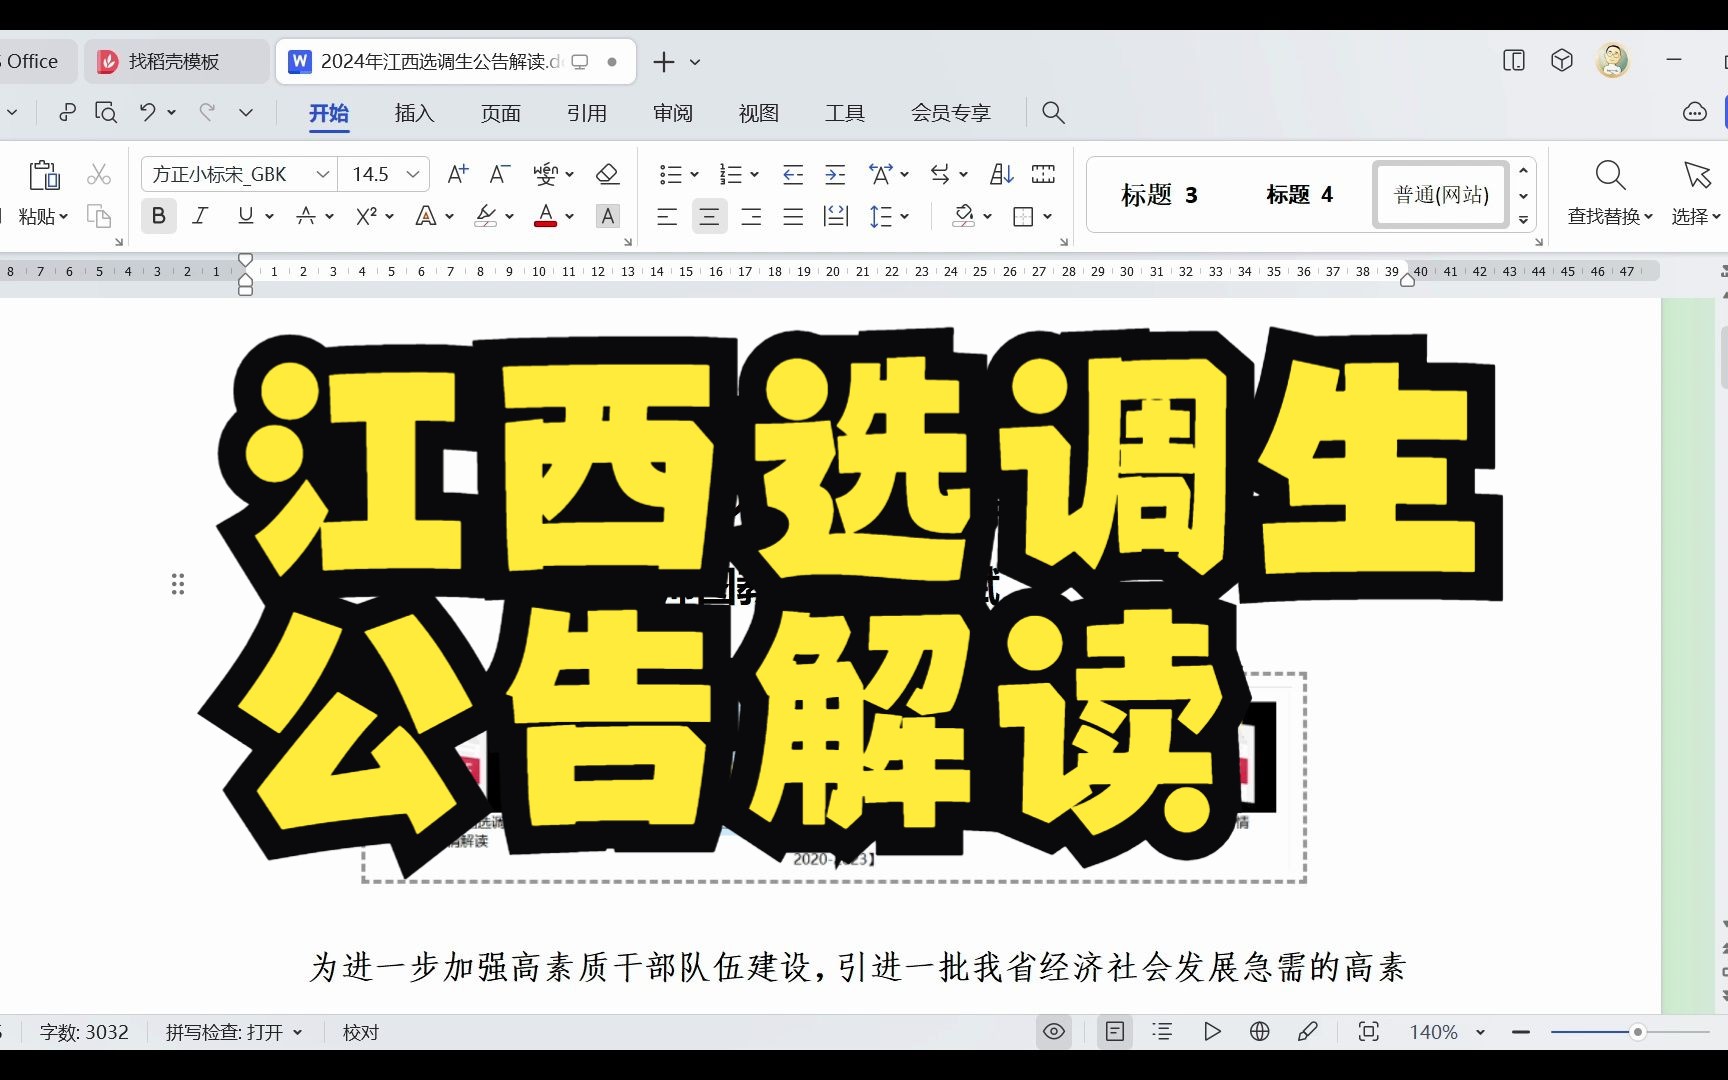The width and height of the screenshot is (1728, 1080).
Task: Open the 引用 ribbon tab
Action: click(586, 113)
